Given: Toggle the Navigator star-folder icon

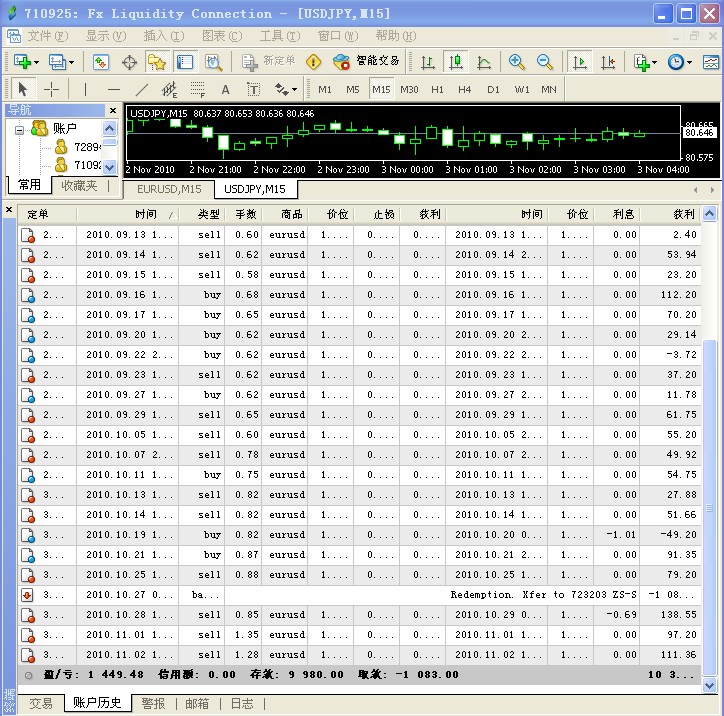Looking at the screenshot, I should tap(157, 61).
